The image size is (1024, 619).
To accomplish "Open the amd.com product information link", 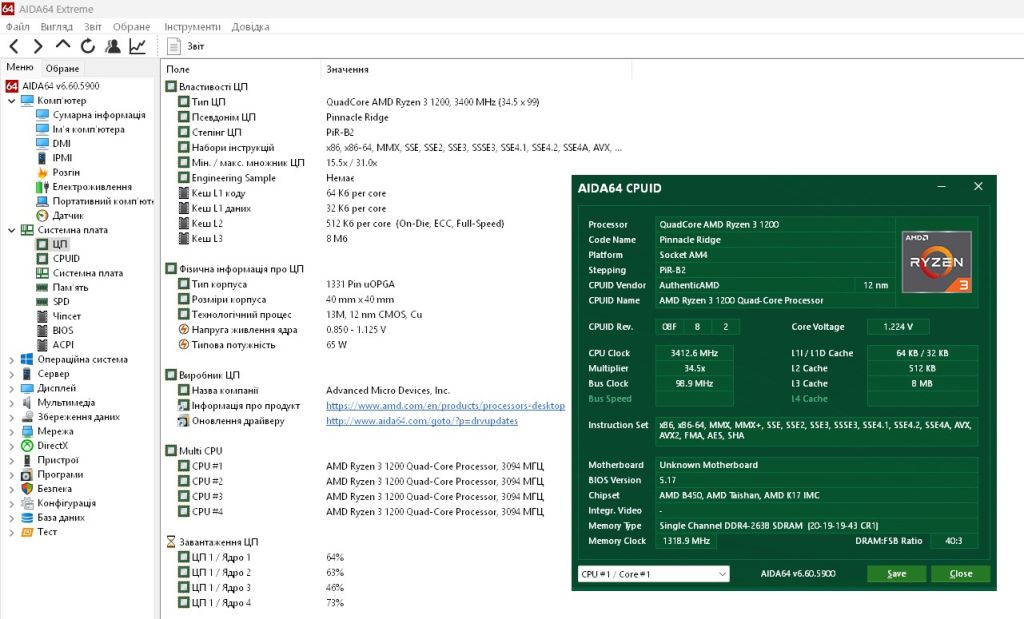I will 445,405.
